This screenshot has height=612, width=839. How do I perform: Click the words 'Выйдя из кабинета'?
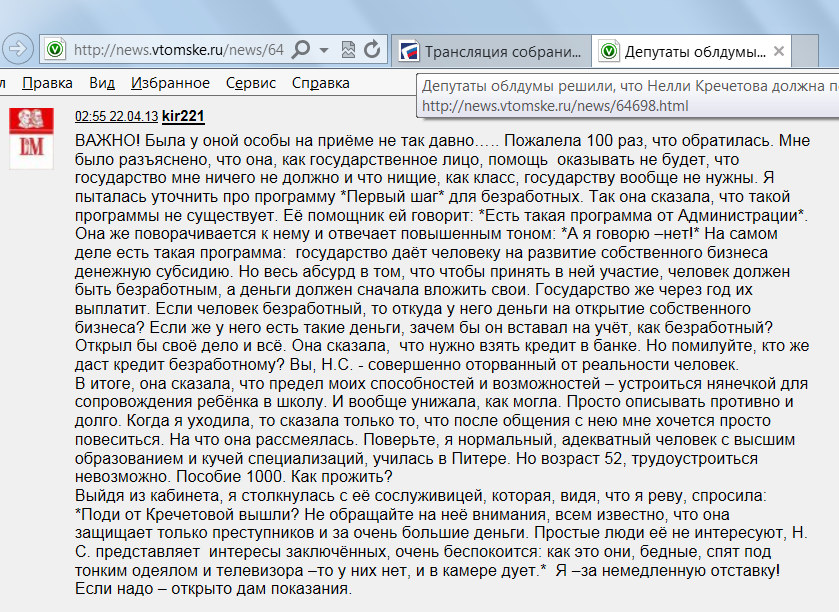coord(148,496)
